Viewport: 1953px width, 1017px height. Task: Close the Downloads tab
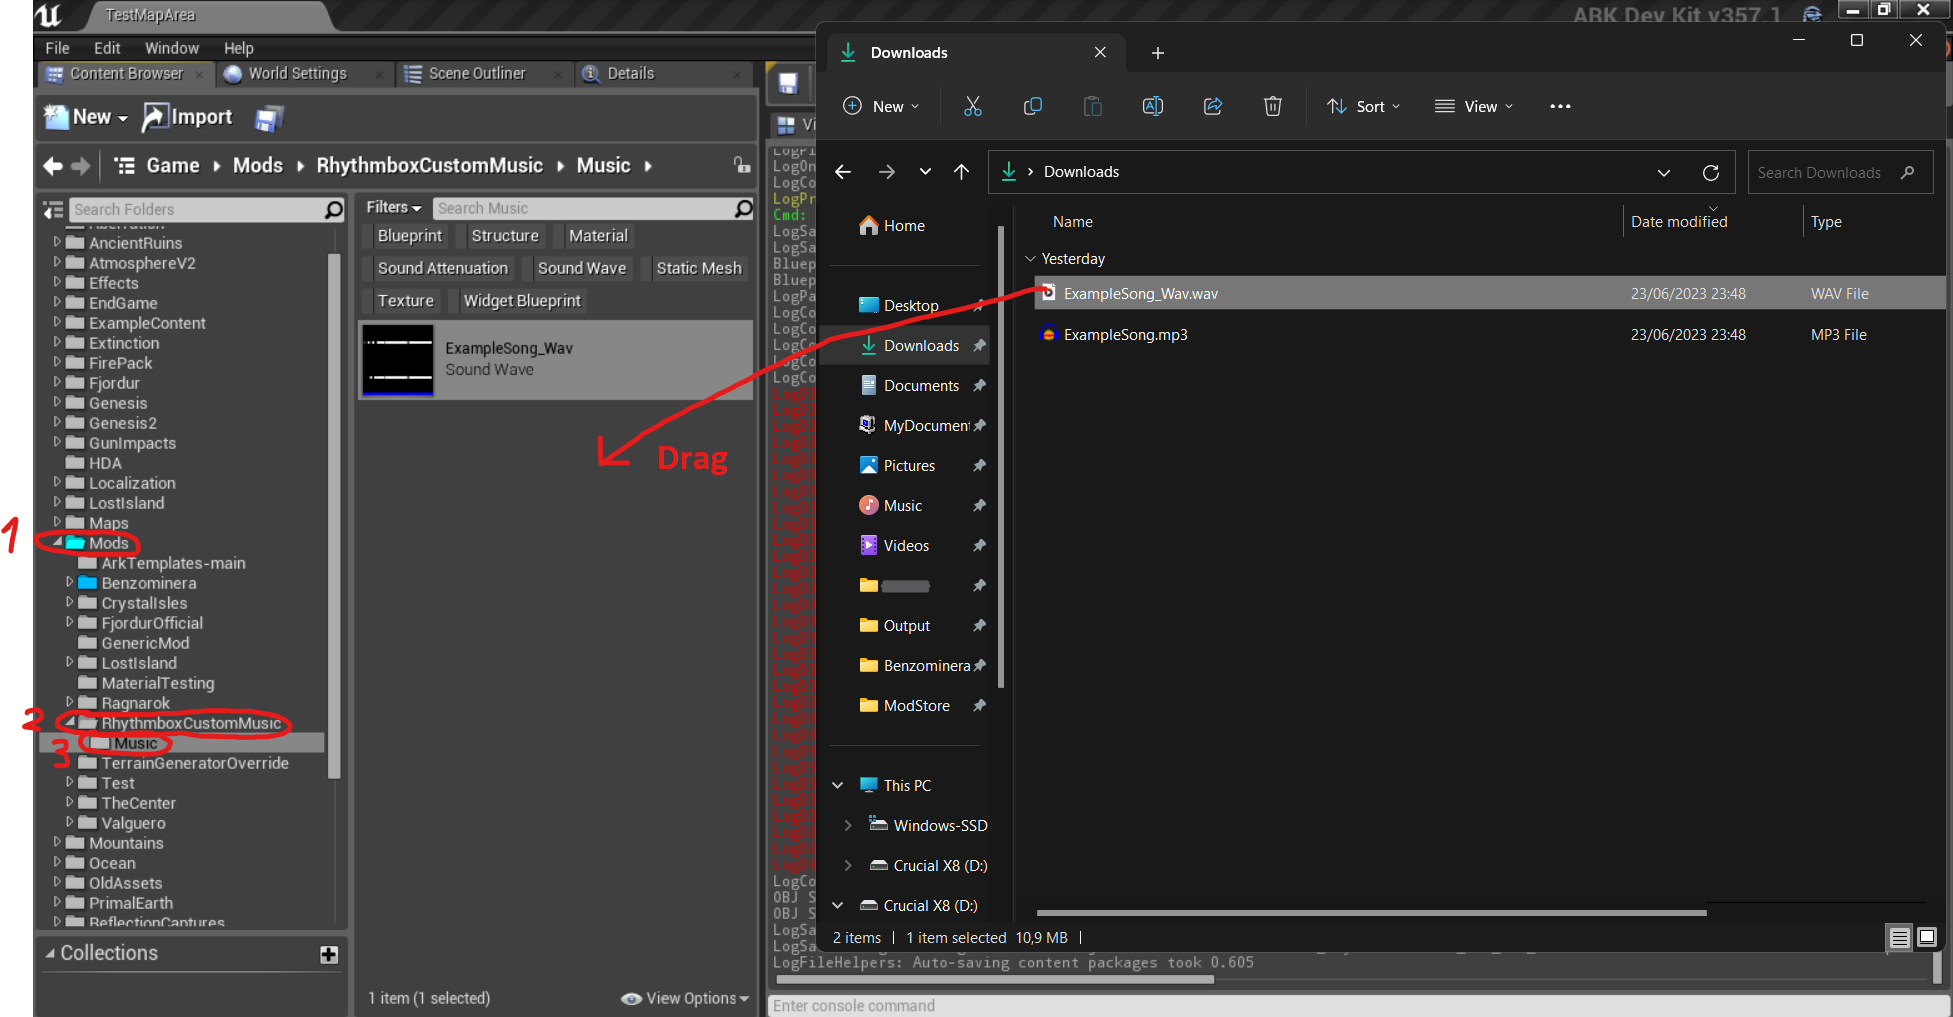(1100, 52)
